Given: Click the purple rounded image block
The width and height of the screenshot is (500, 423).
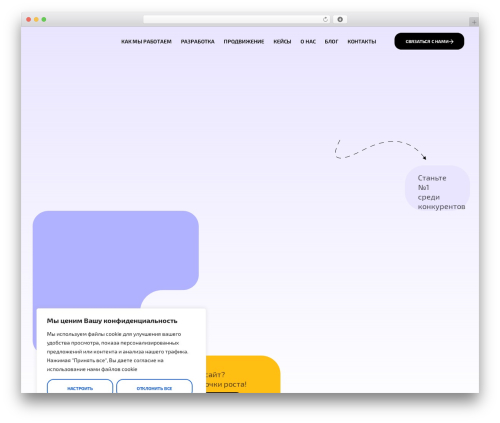Looking at the screenshot, I should [x=116, y=258].
